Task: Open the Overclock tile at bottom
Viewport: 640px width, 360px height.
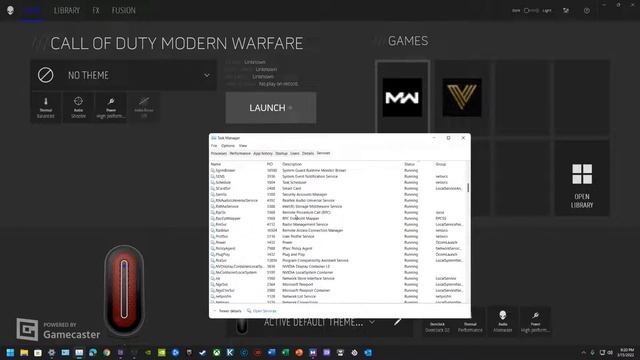Action: click(437, 322)
